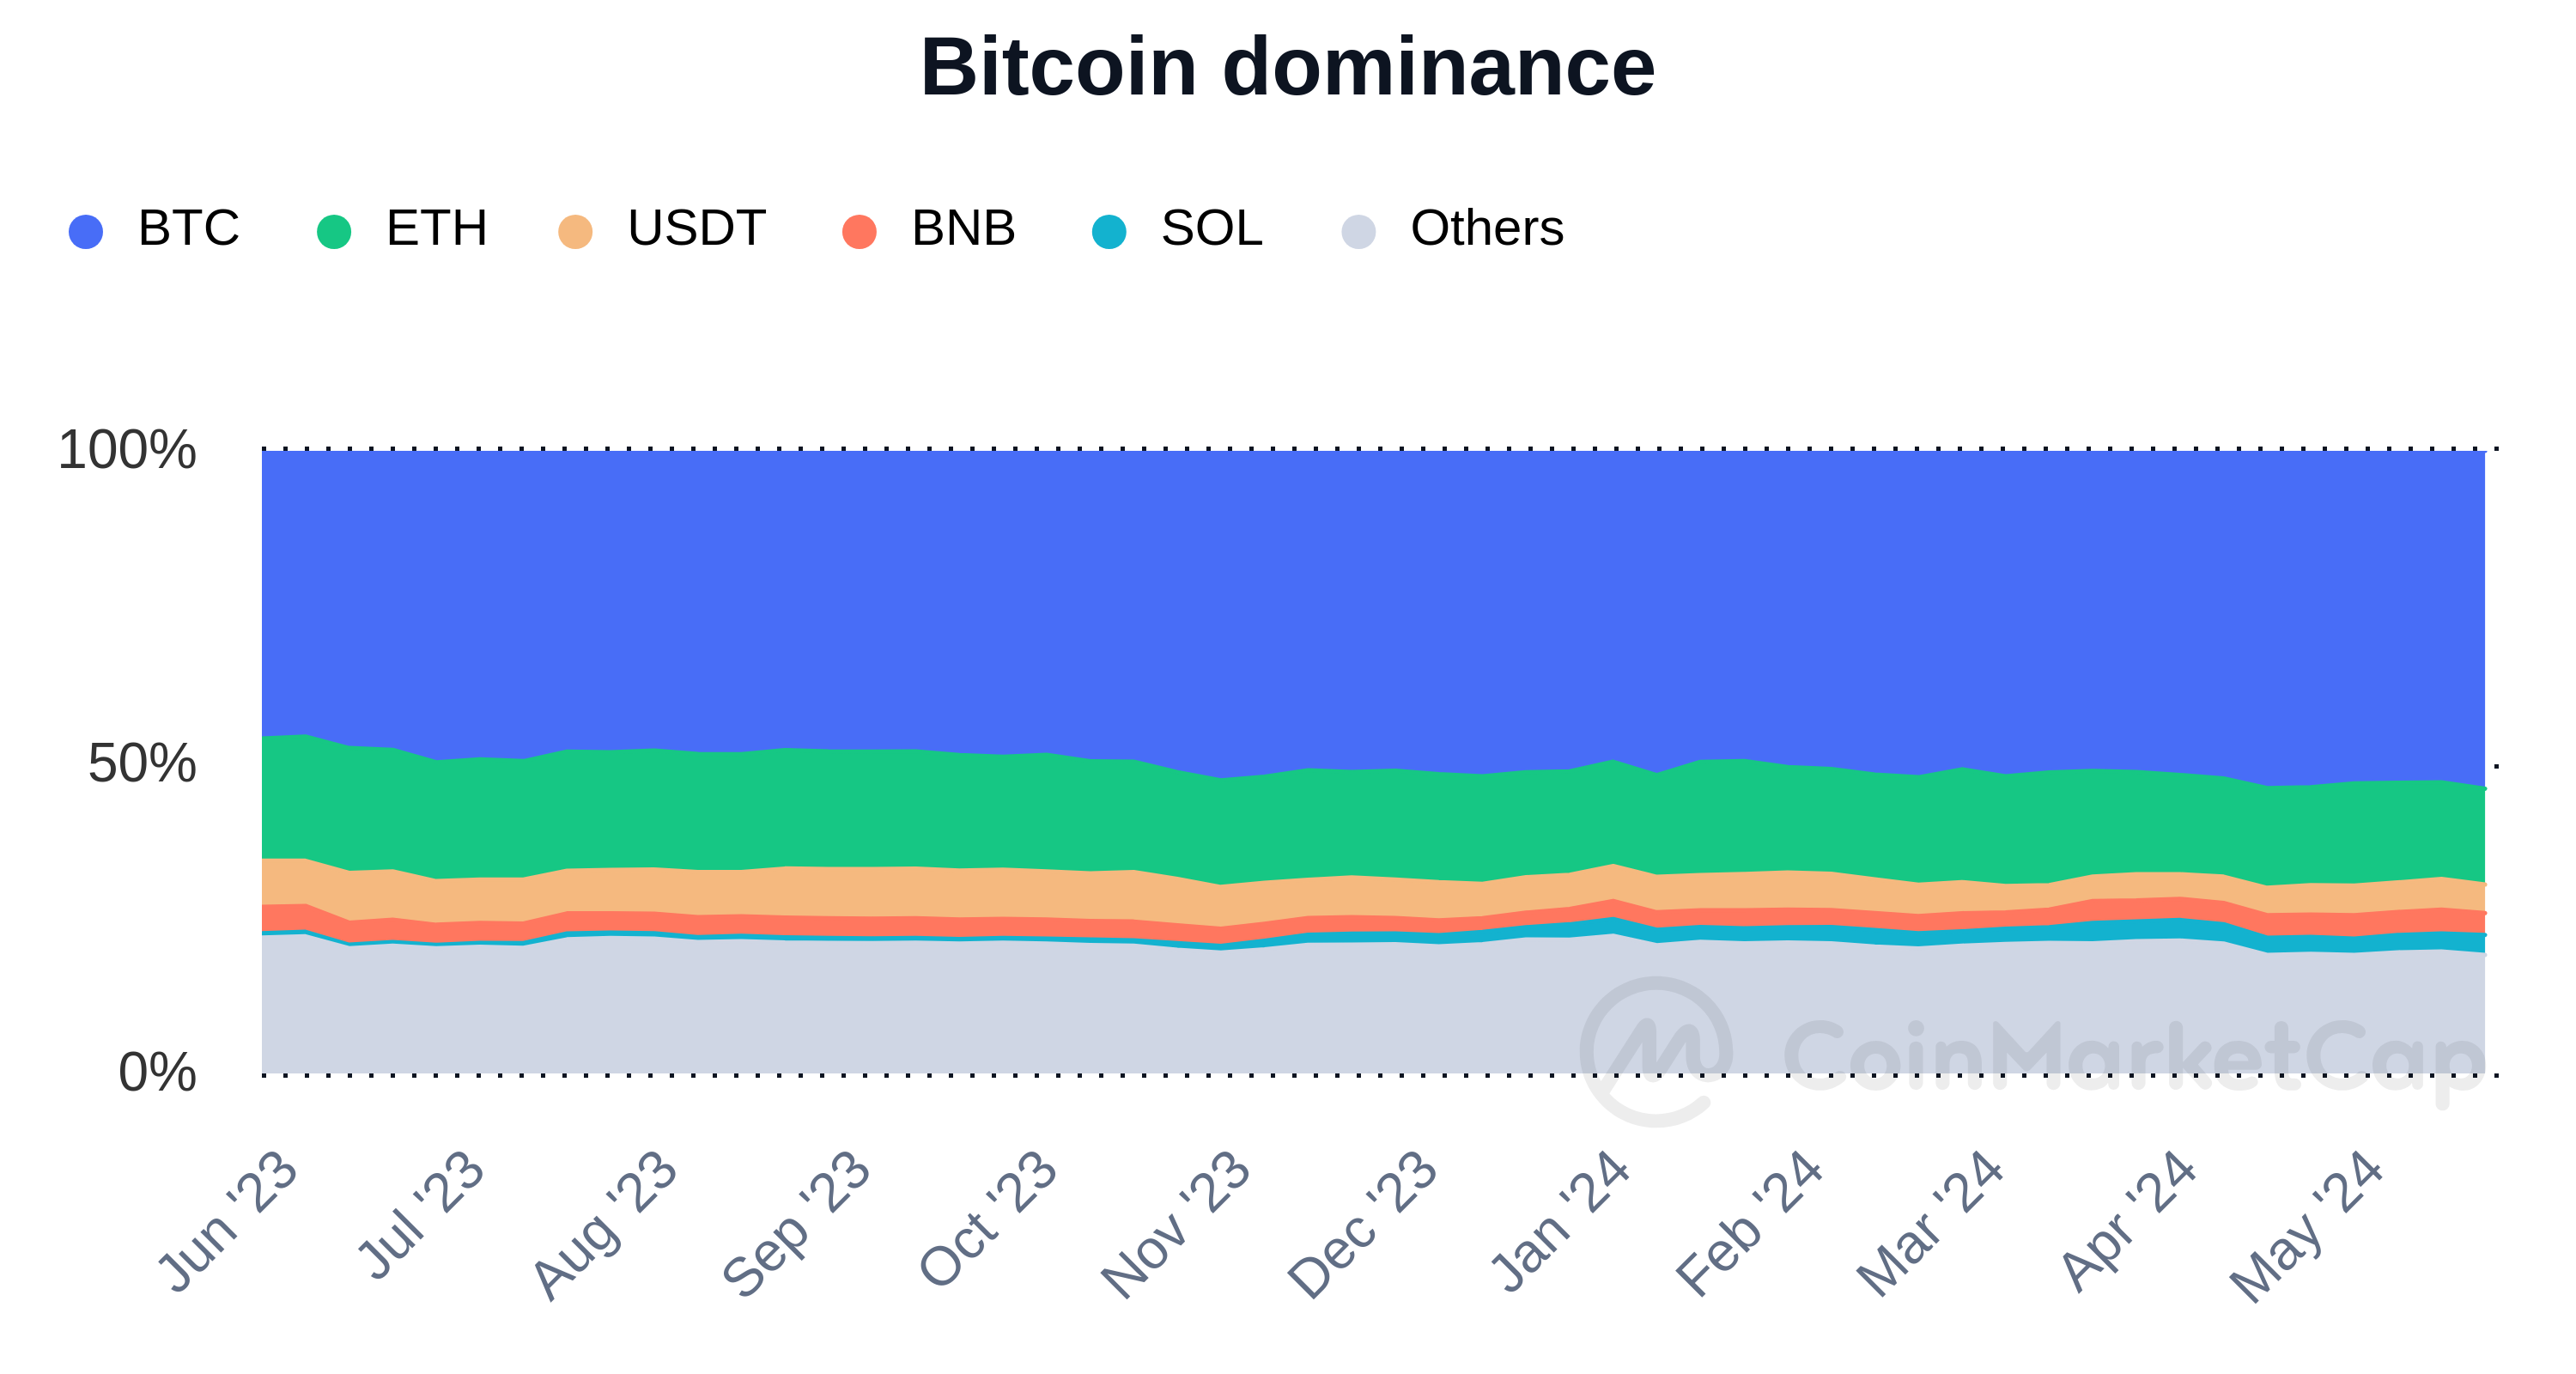Click the Nov '23 x-axis label

pos(1177,1225)
